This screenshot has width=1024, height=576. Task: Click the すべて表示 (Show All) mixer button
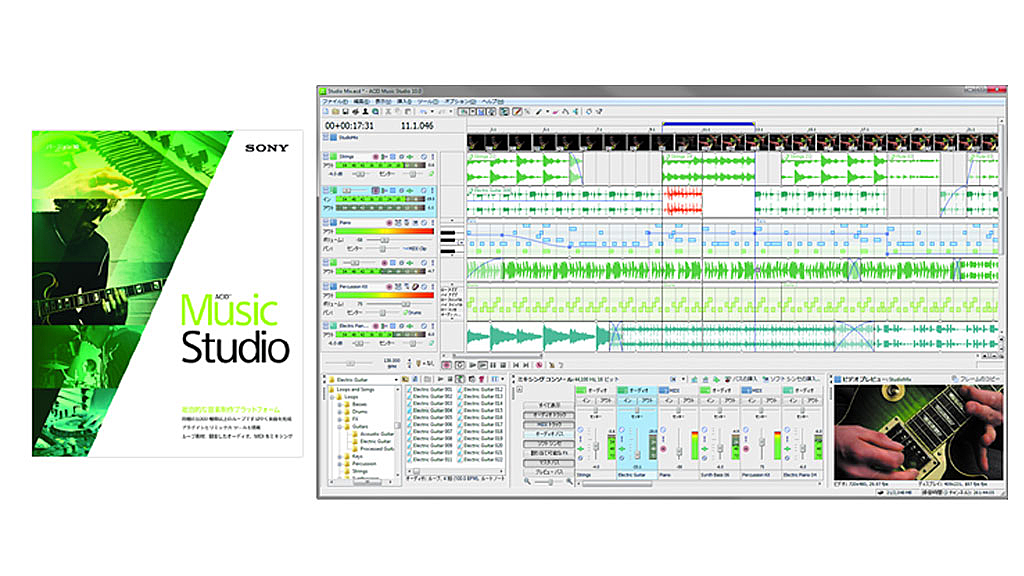[549, 406]
